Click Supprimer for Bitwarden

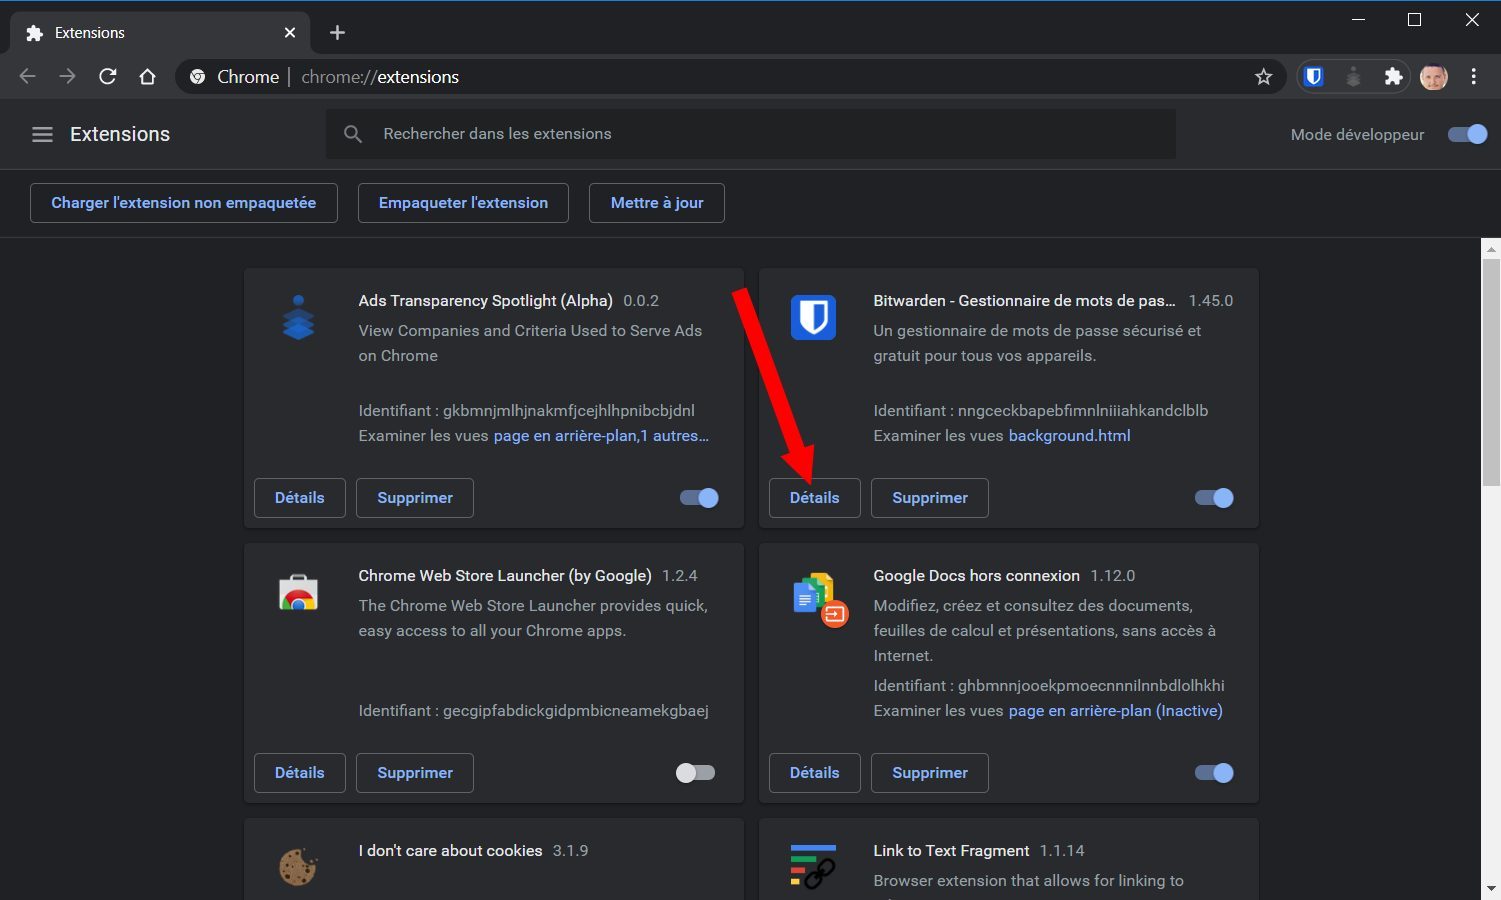(930, 498)
